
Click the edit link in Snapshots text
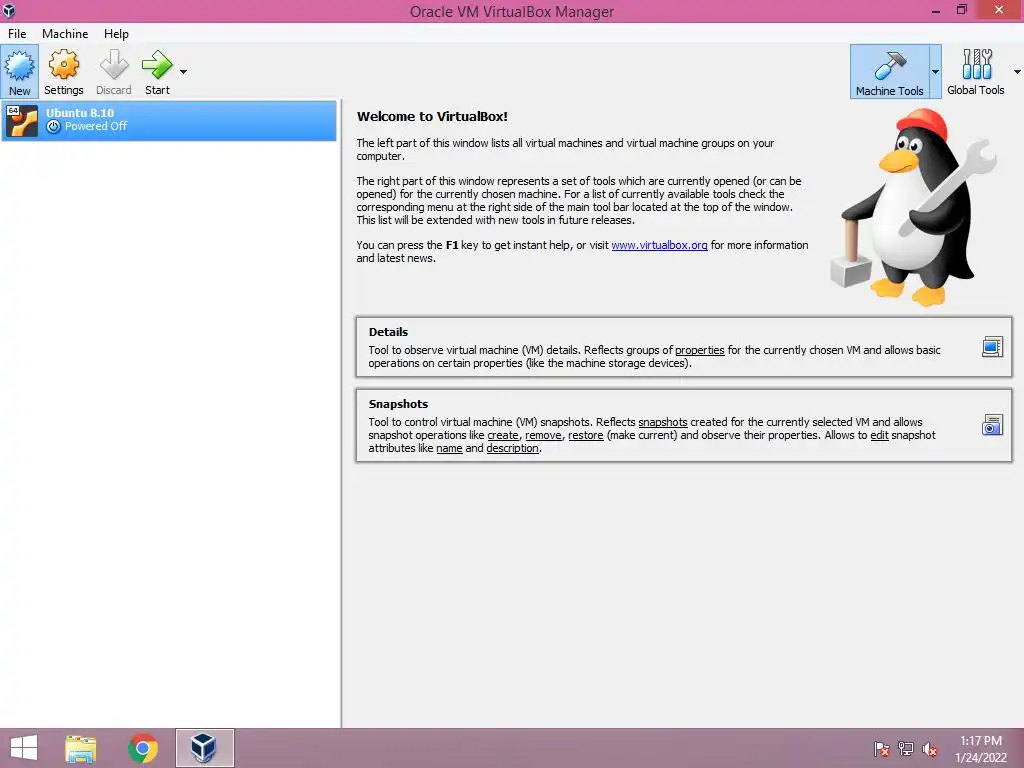(880, 435)
